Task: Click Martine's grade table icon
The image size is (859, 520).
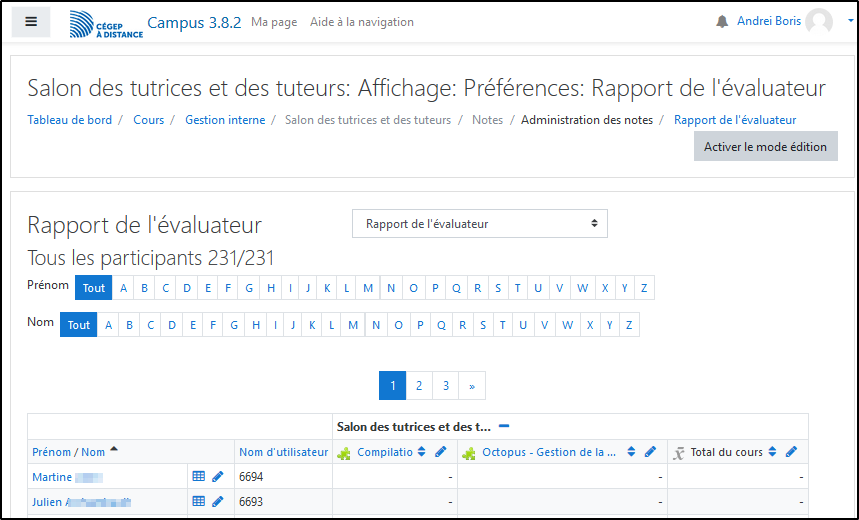Action: coord(199,477)
